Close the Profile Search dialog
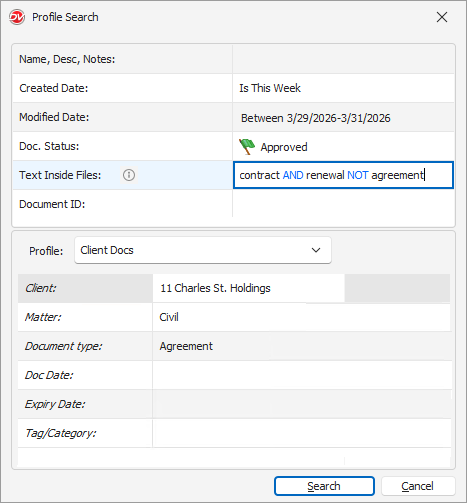 442,17
